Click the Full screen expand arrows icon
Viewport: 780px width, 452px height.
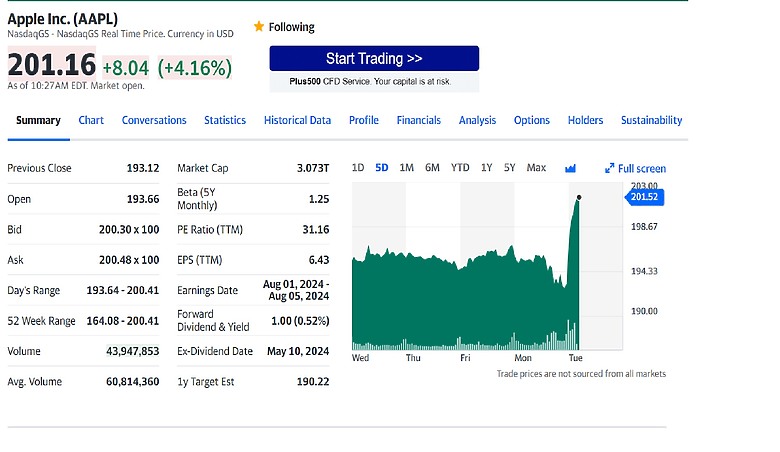609,169
